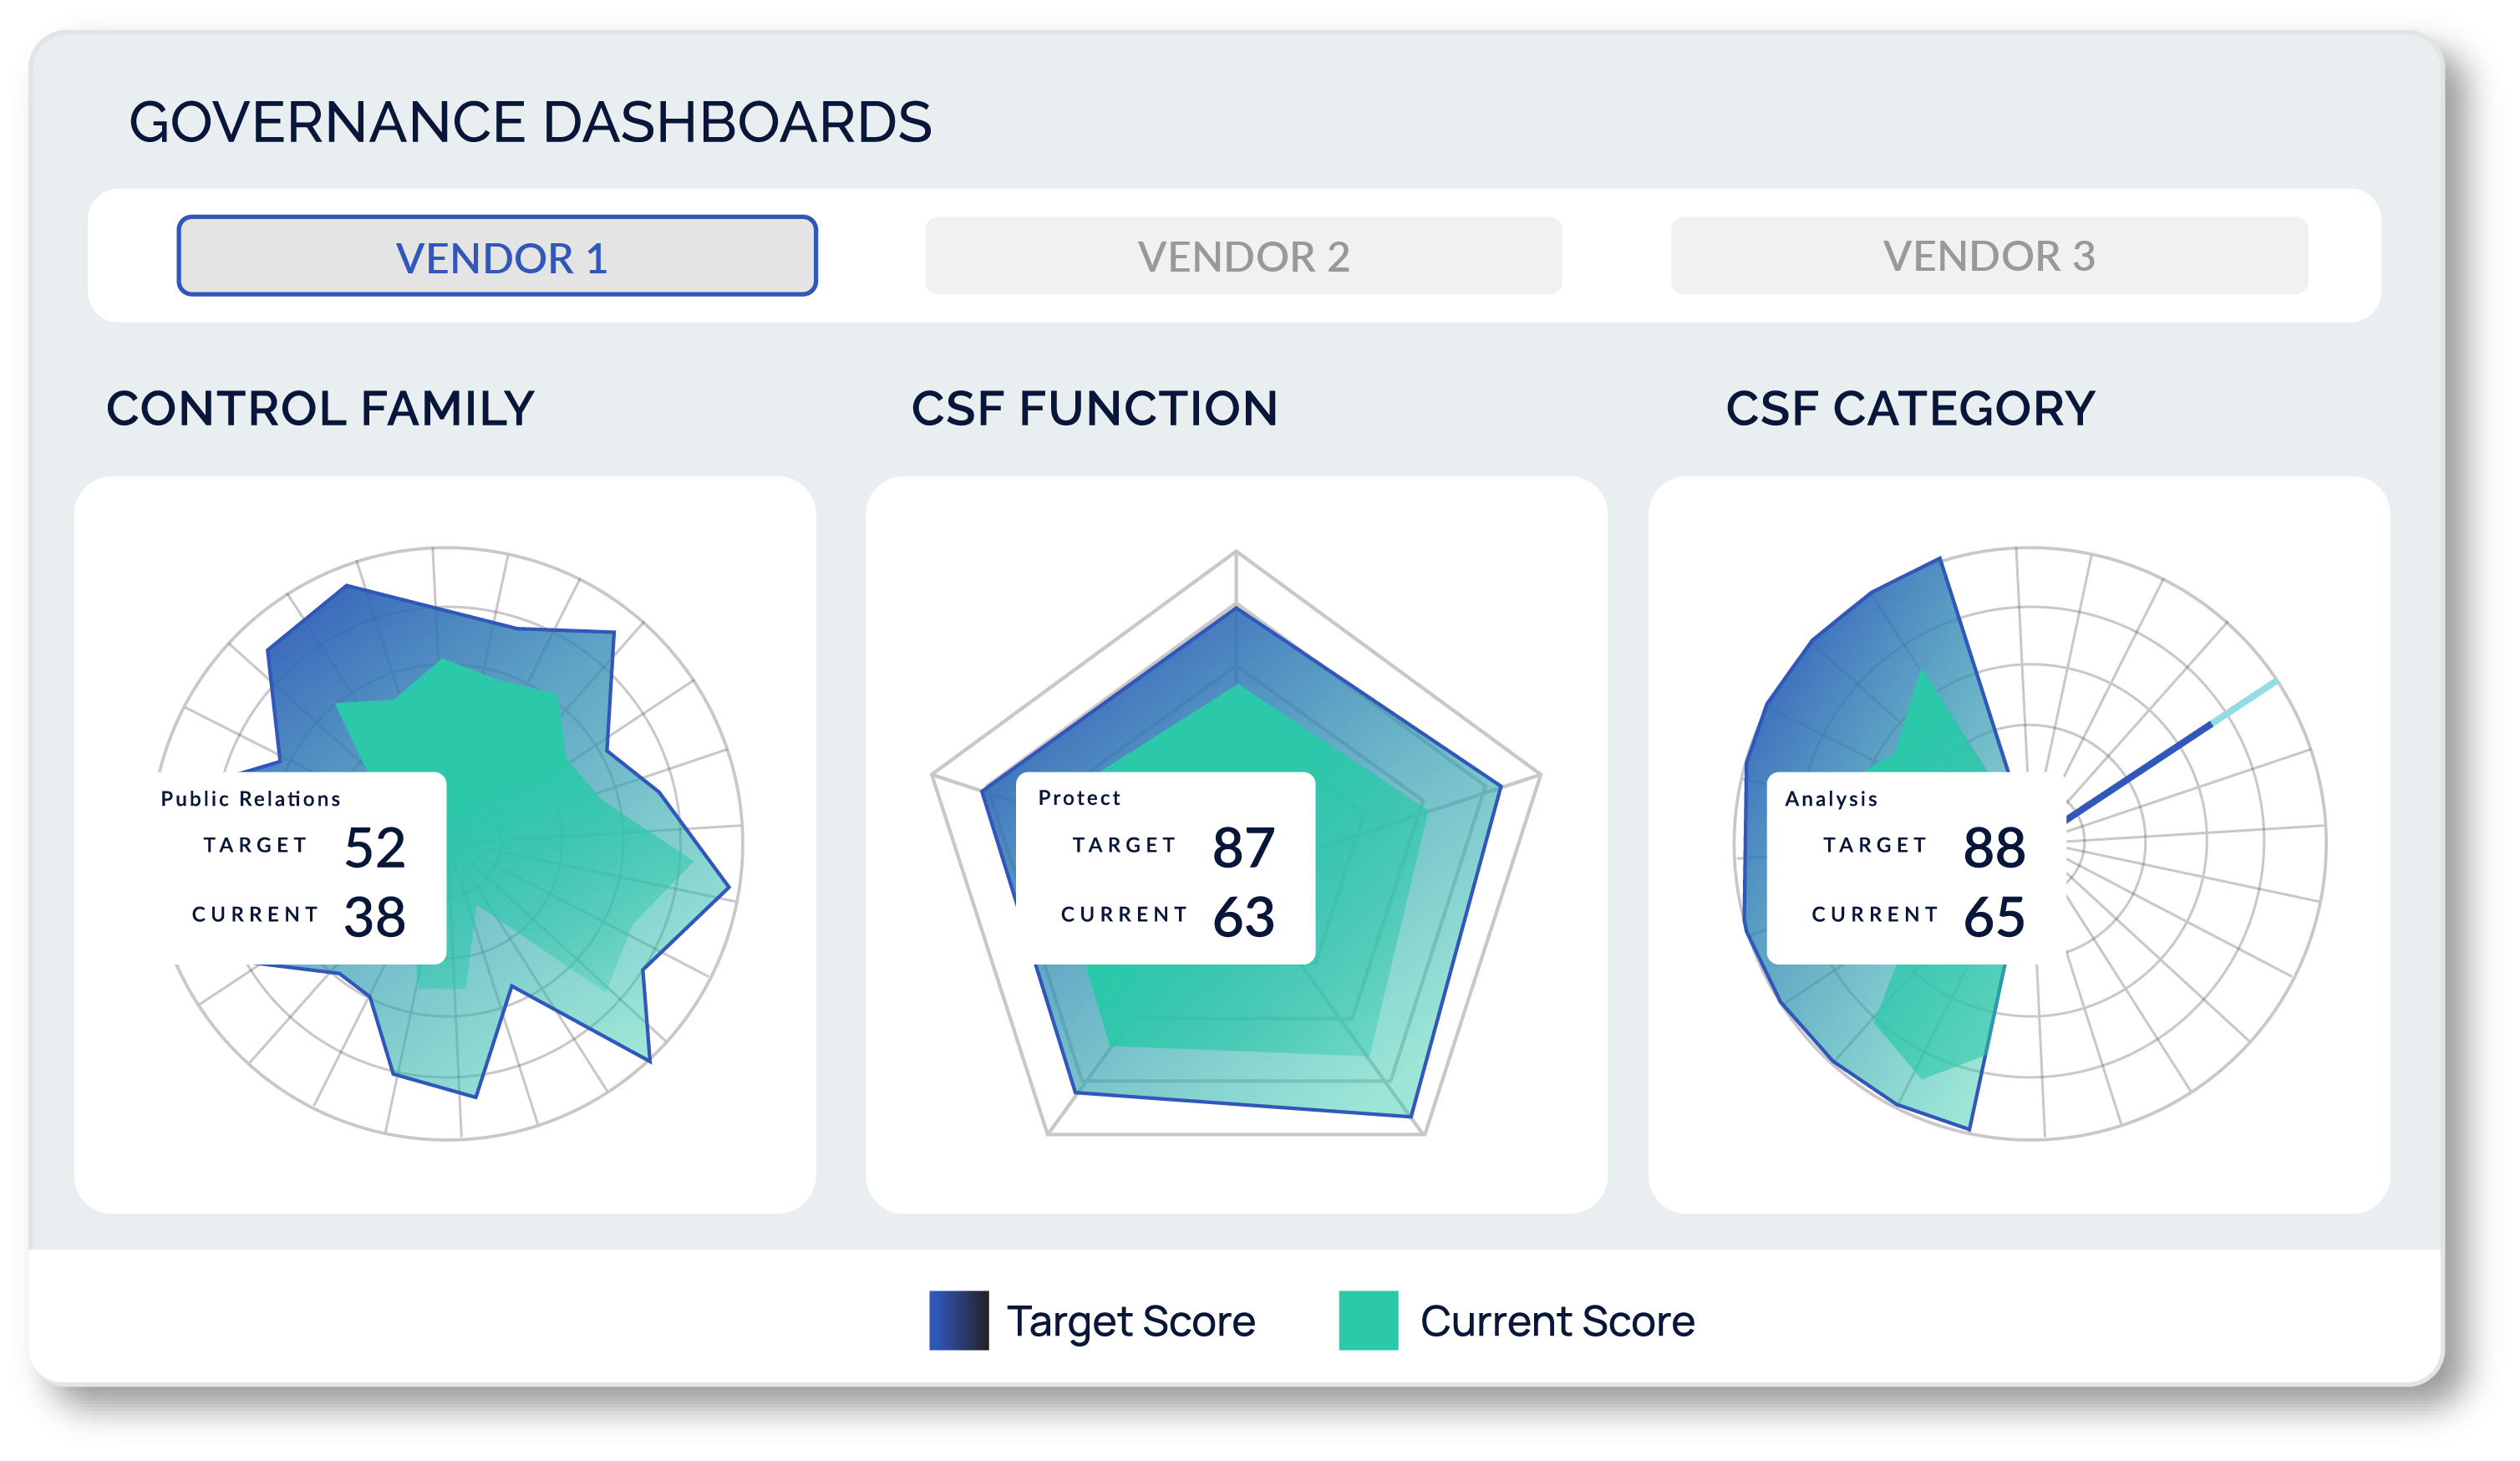Click the Public Relations tooltip card
Image resolution: width=2520 pixels, height=1461 pixels.
pyautogui.click(x=300, y=868)
